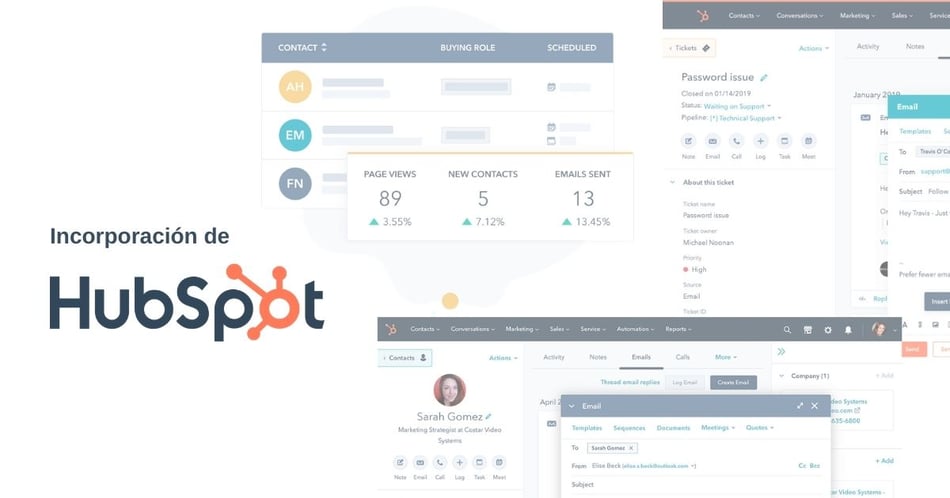Click the Log icon under Sarah Gomez

click(460, 463)
